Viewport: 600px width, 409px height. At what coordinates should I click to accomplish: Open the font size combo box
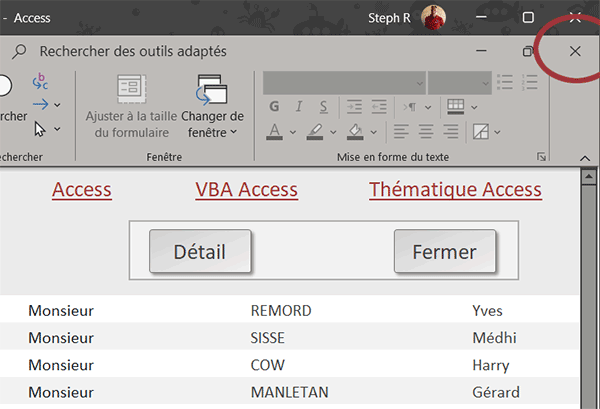coord(460,83)
